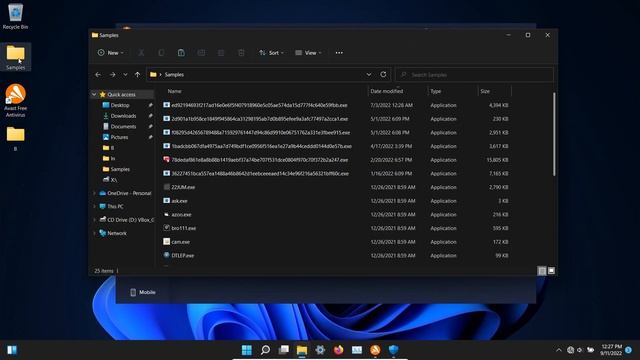Viewport: 640px width, 360px height.
Task: Sort by the Size column header
Action: (485, 91)
